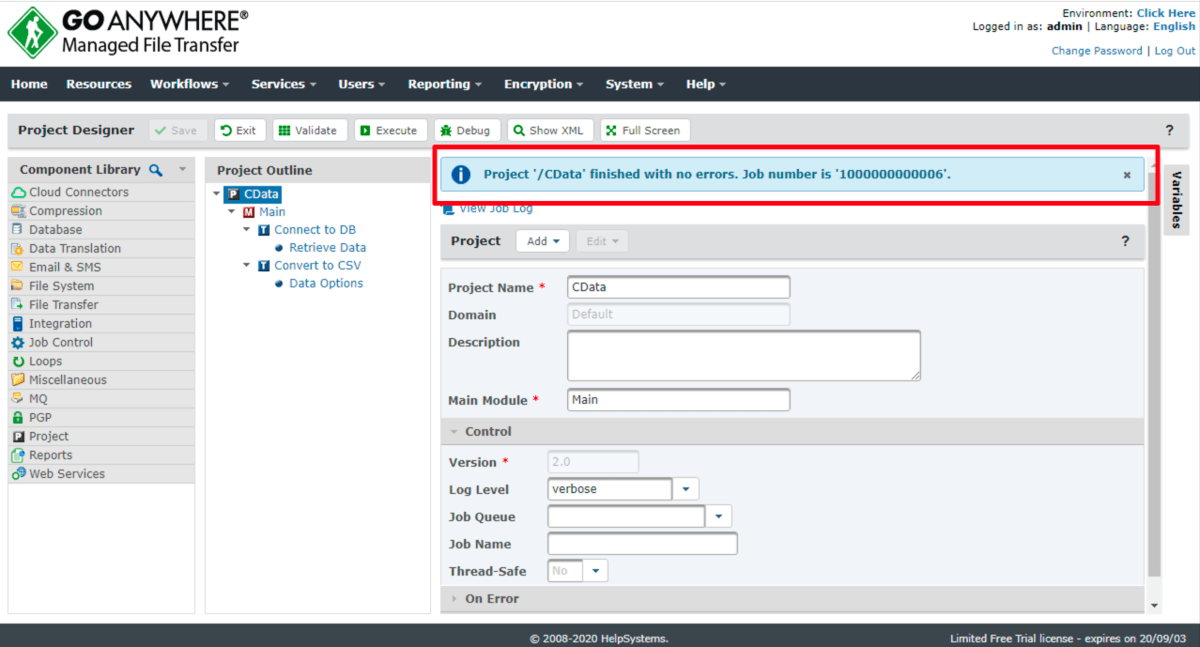Click the Description text area

point(744,355)
